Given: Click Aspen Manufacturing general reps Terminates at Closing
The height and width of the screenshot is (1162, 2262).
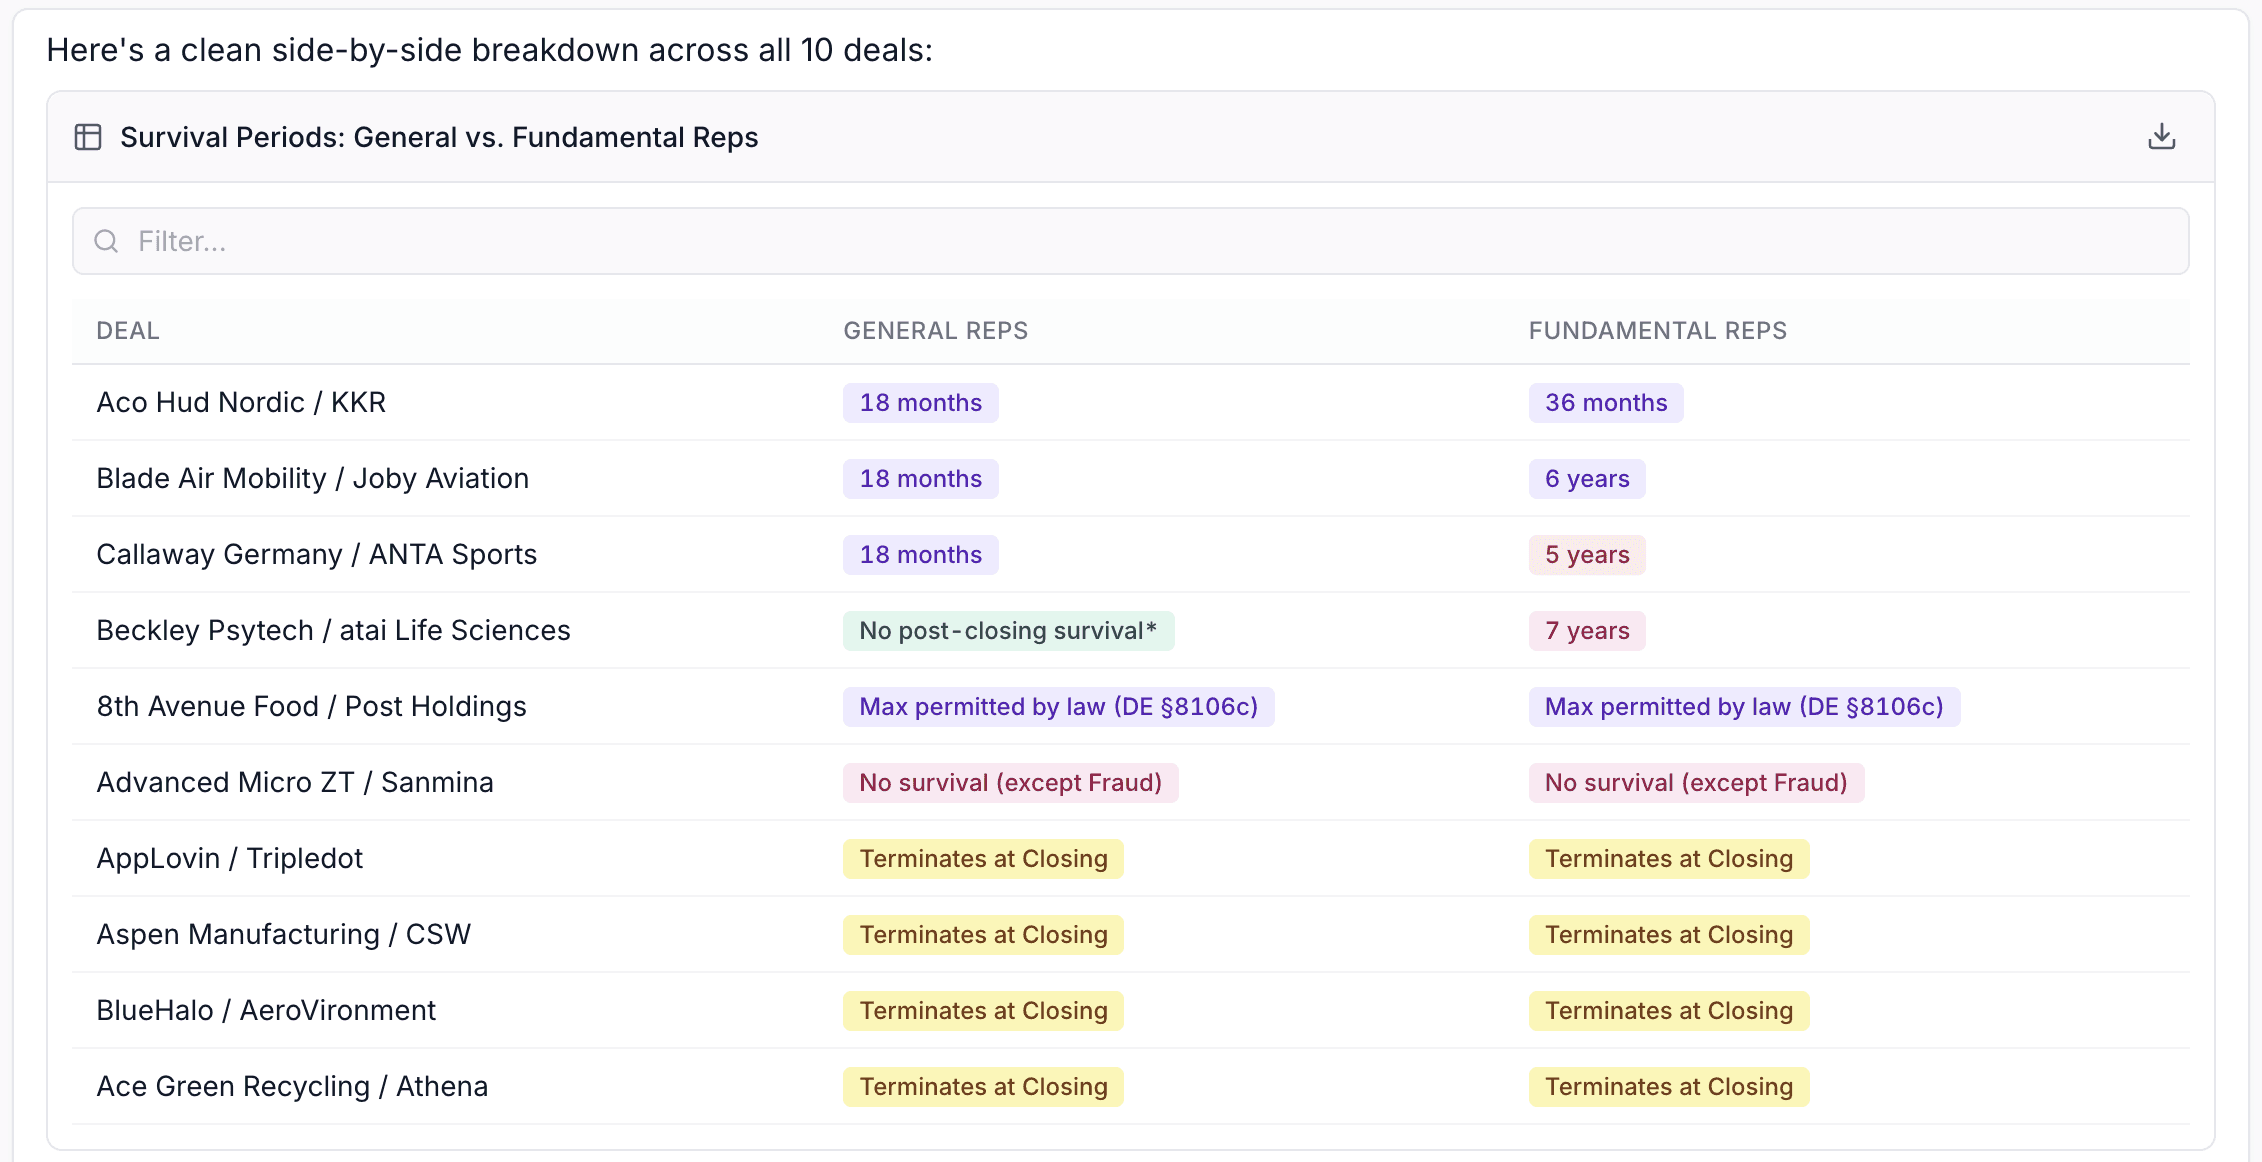Looking at the screenshot, I should (982, 935).
